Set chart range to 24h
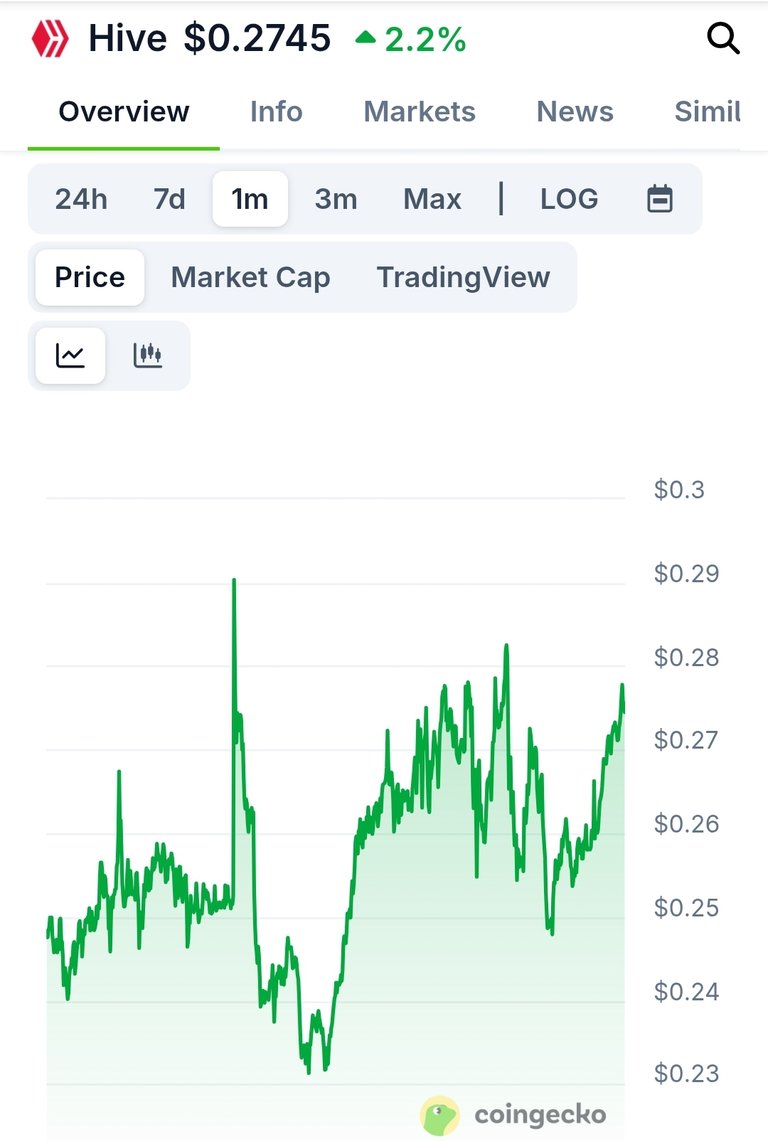 81,199
